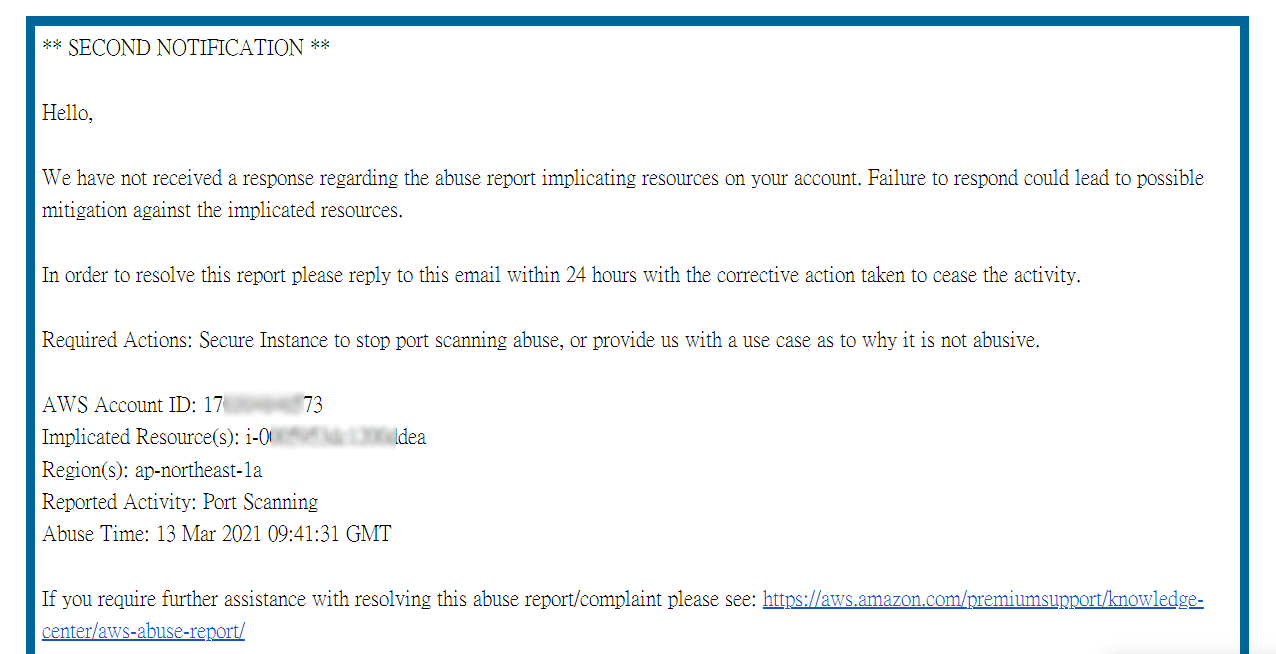Click the "Implicated Resource(s):" label

[140, 437]
